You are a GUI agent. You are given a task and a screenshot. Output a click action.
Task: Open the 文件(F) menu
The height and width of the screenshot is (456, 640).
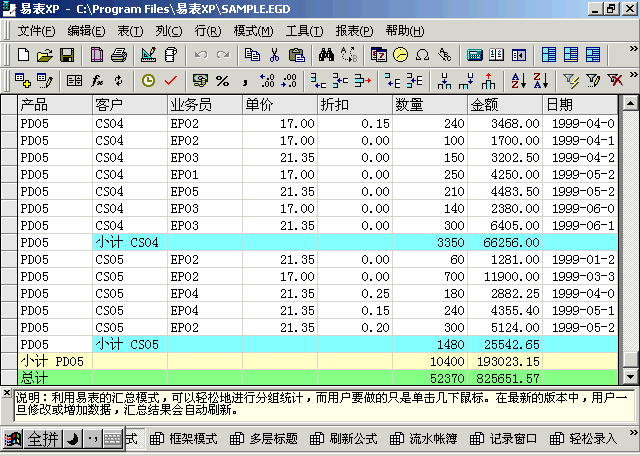[36, 31]
